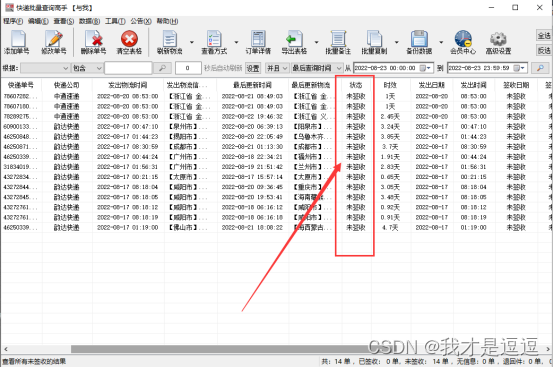This screenshot has width=554, height=367.
Task: Sort by the 最后更新时间 column header
Action: (x=252, y=85)
